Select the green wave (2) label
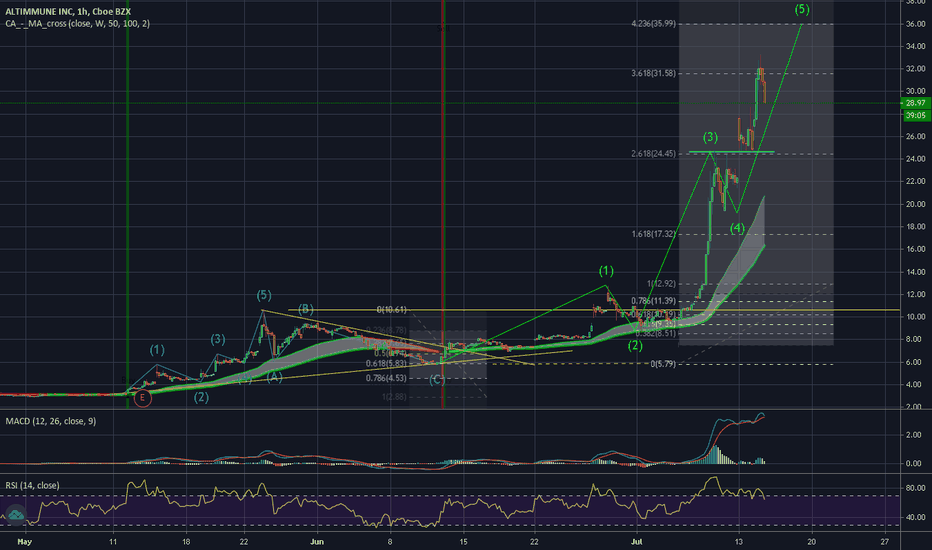932x550 pixels. coord(635,345)
